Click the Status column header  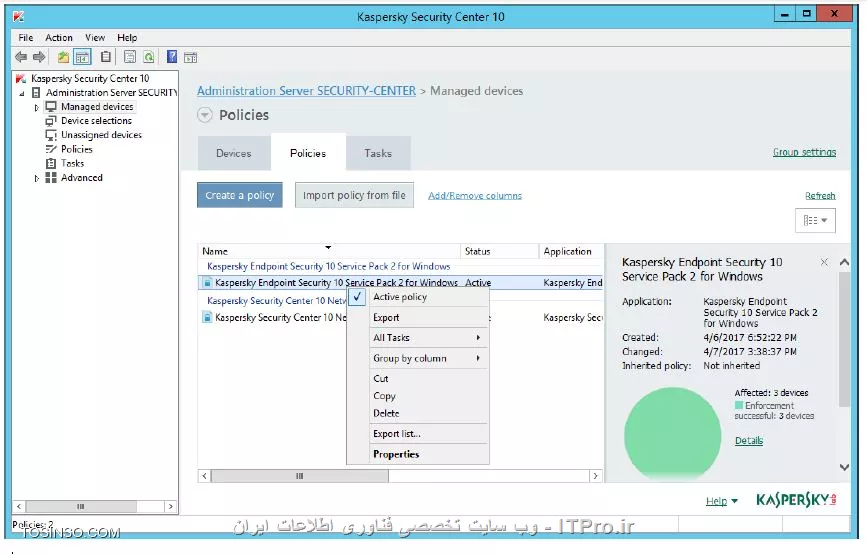click(499, 251)
